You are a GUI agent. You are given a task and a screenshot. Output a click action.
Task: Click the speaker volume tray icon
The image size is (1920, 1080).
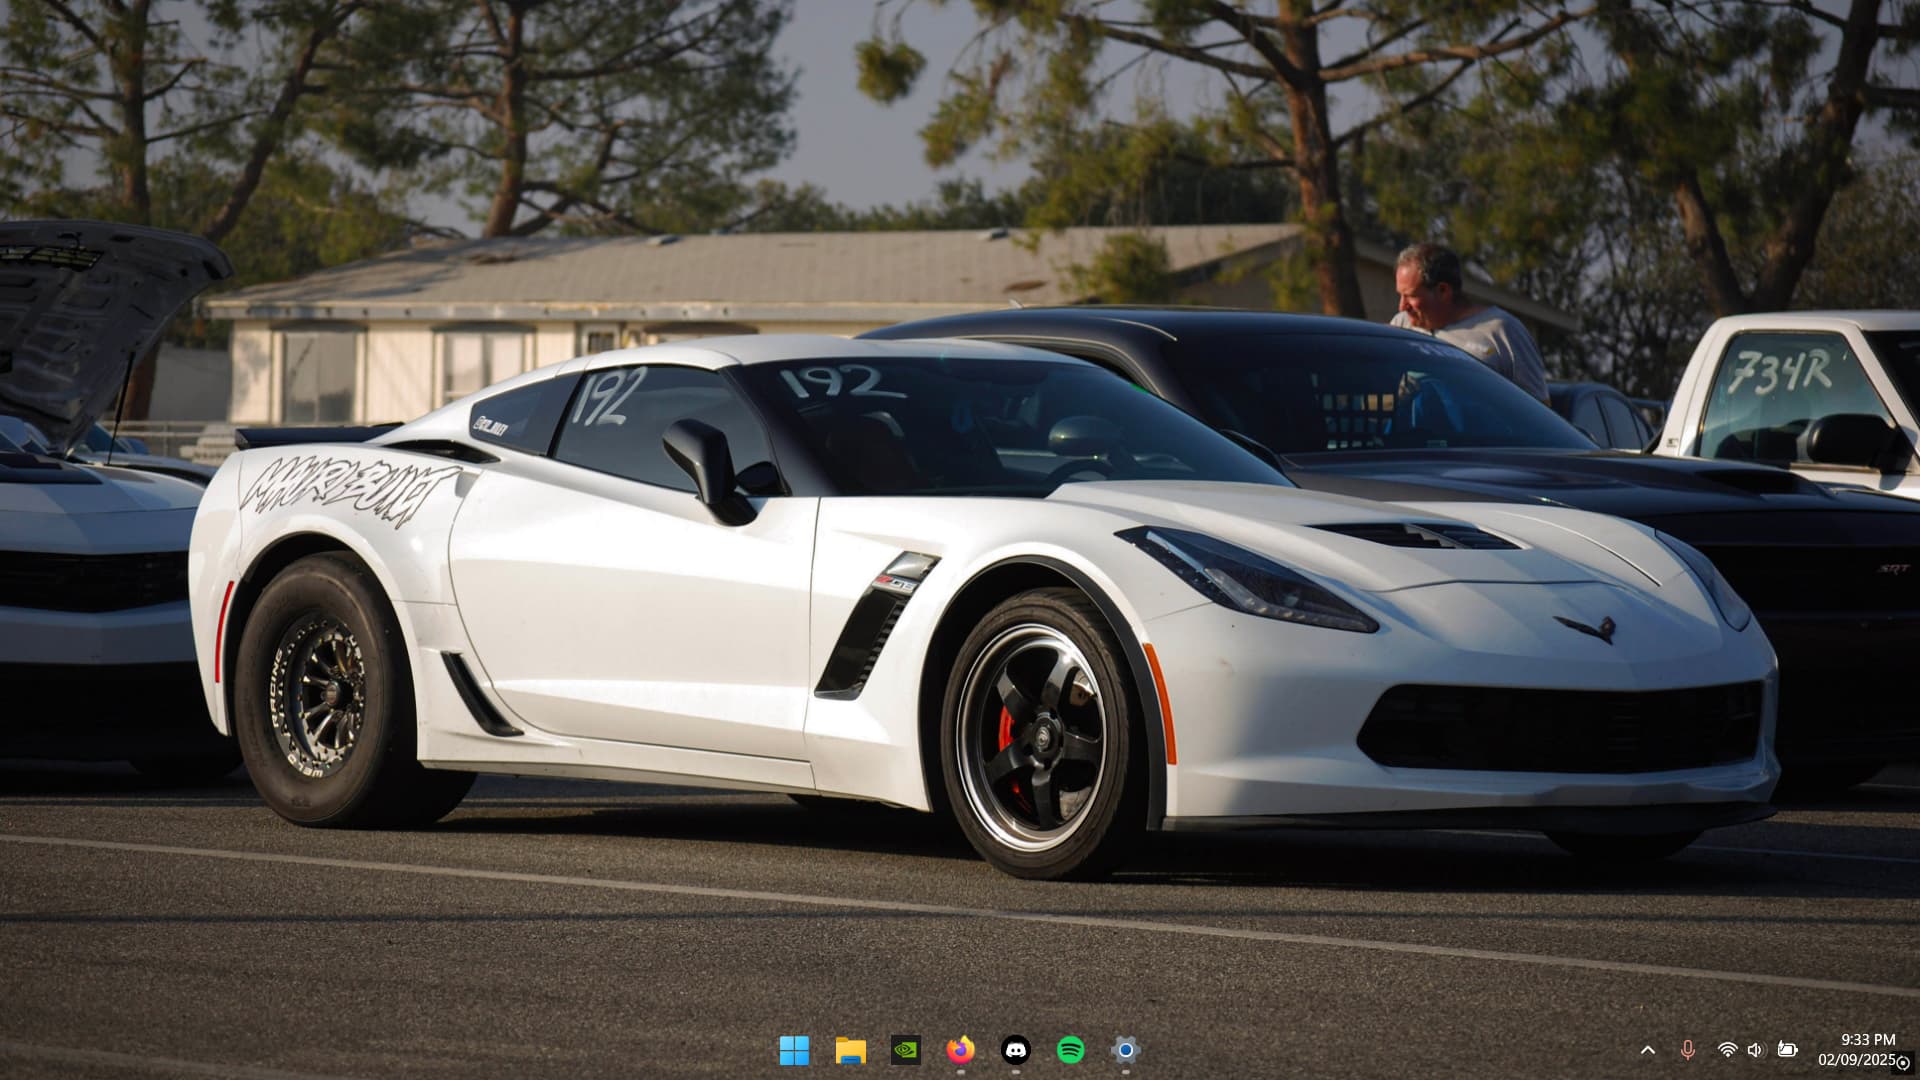click(1755, 1050)
